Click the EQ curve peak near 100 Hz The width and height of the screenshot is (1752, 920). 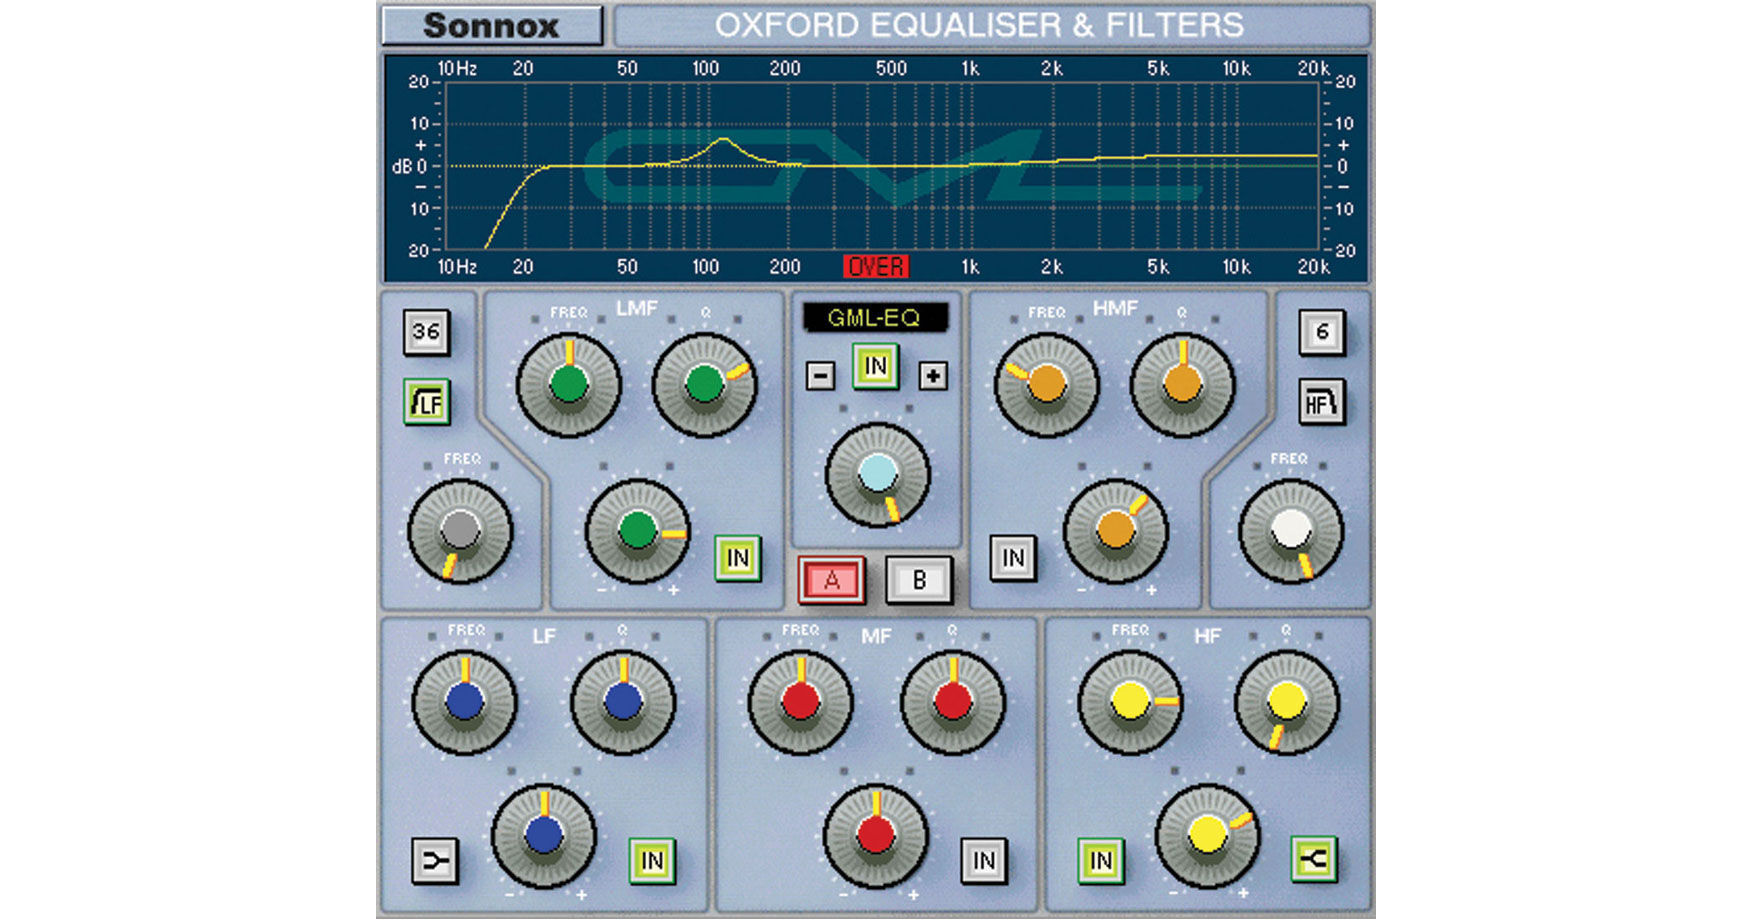[723, 140]
